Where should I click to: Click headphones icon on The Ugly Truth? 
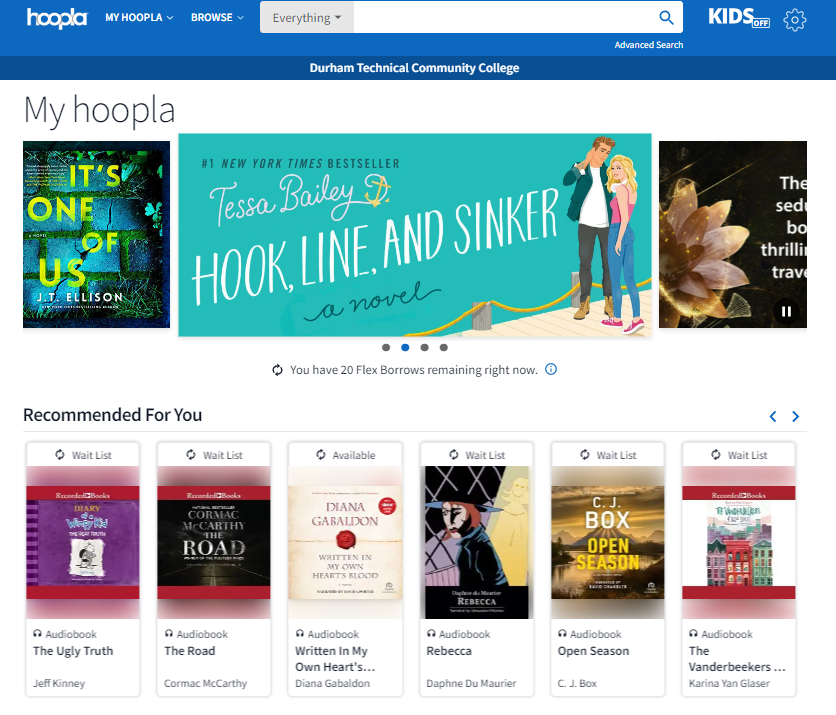[37, 633]
